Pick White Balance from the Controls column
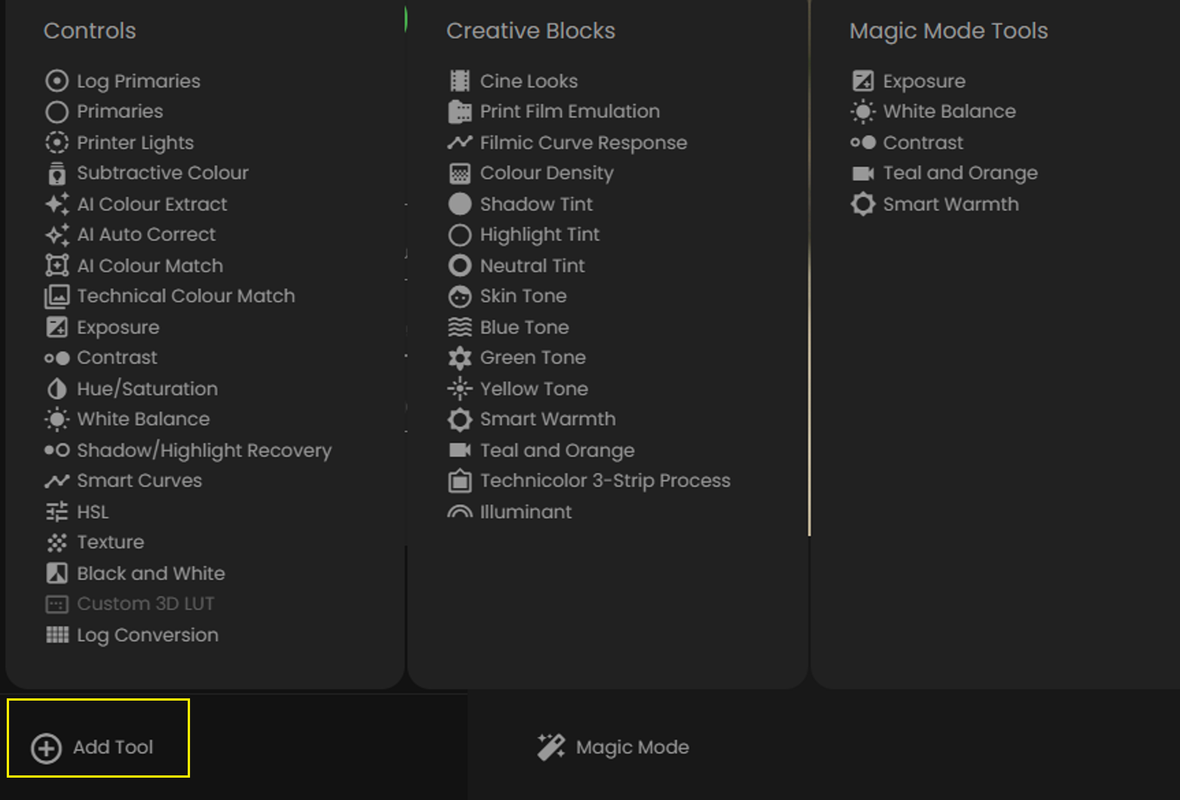Screen dimensions: 1180x800 (127, 419)
